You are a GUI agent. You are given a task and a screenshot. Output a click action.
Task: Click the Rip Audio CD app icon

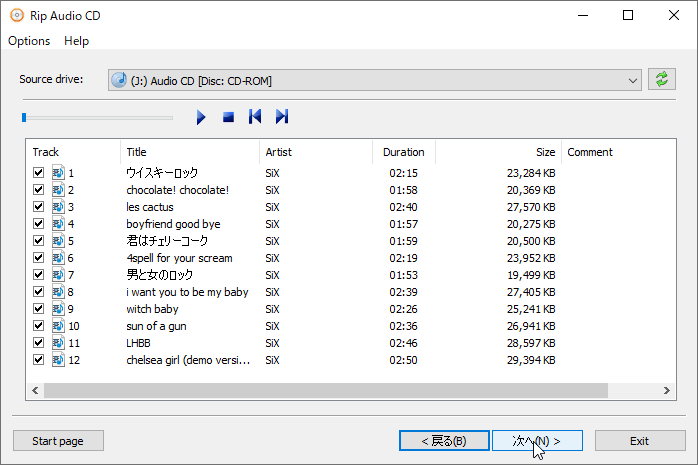[17, 16]
